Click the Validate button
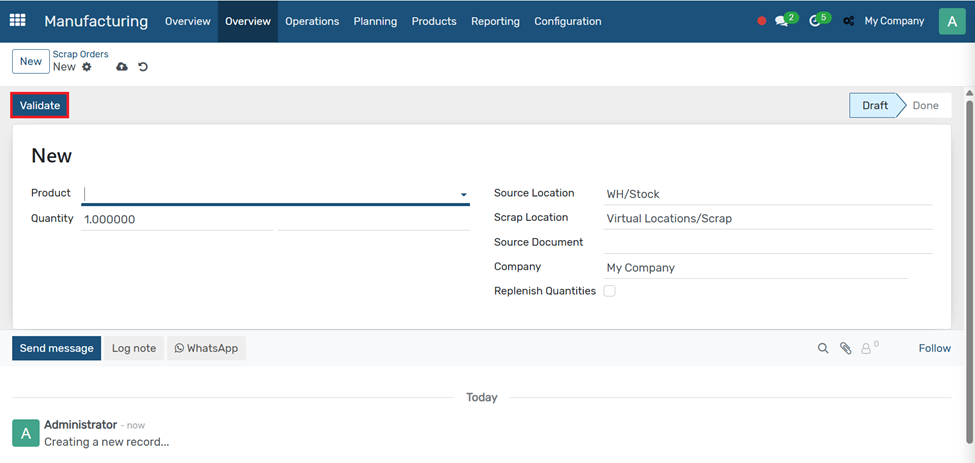The width and height of the screenshot is (975, 463). pos(40,105)
